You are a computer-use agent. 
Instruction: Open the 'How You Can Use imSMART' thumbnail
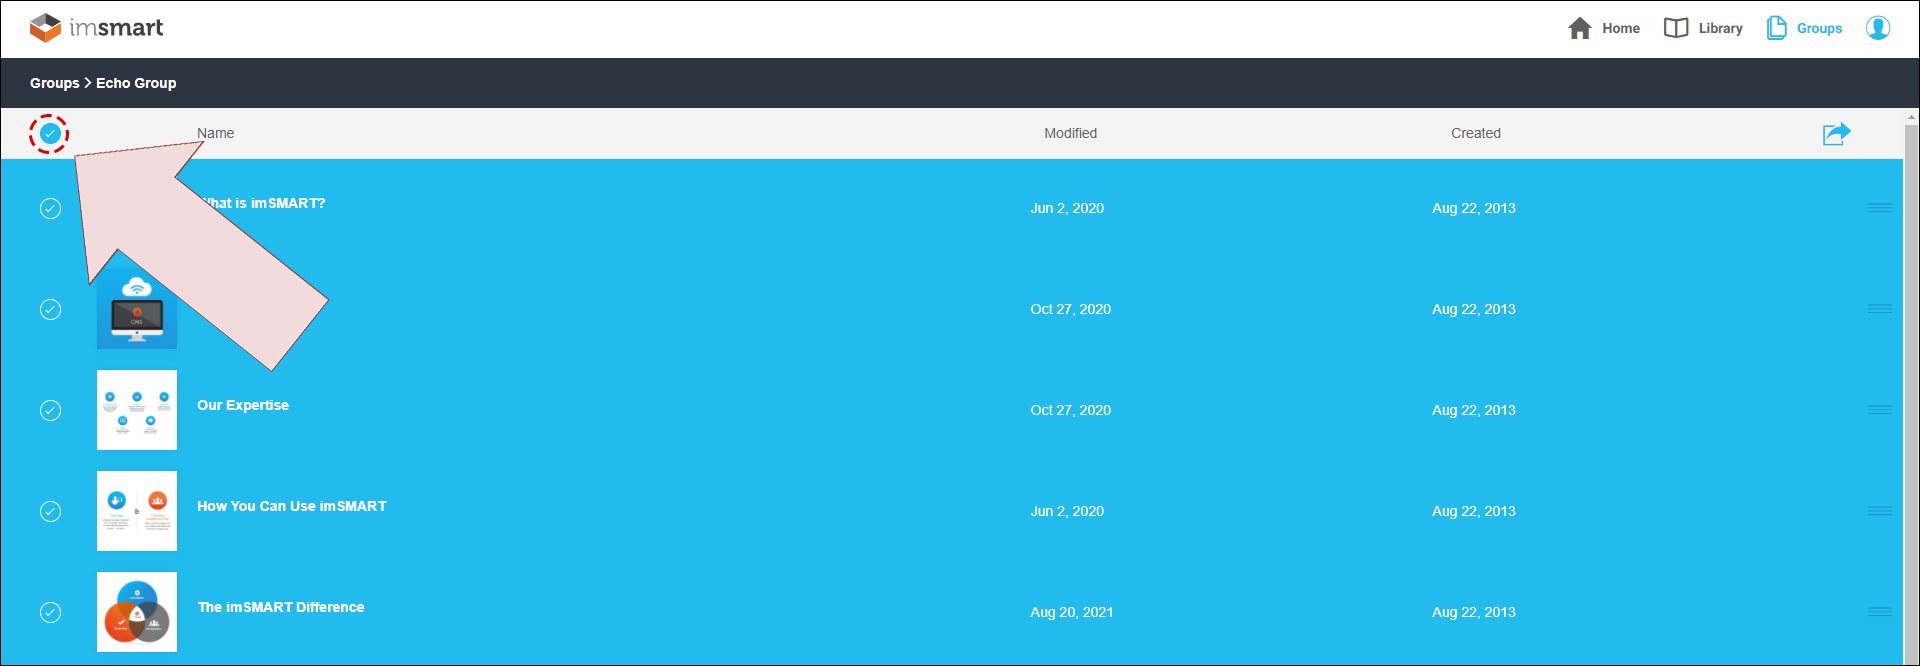[x=137, y=511]
